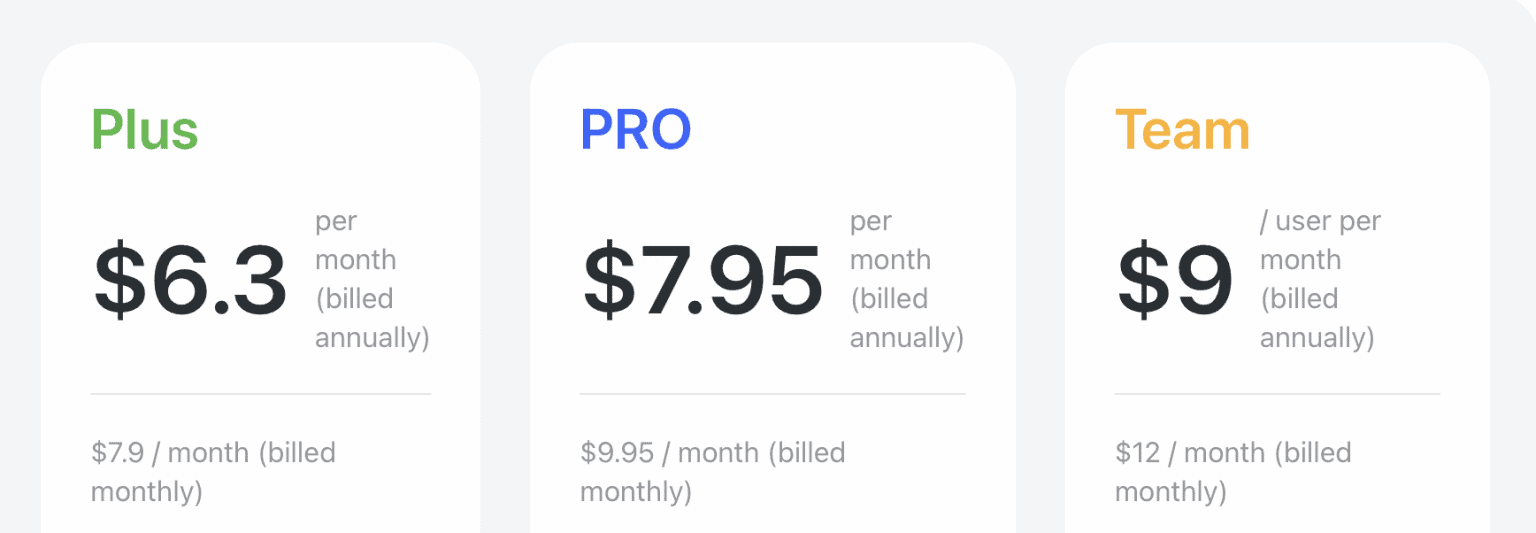The height and width of the screenshot is (533, 1536).
Task: Click the $6.3 price figure
Action: coord(190,281)
